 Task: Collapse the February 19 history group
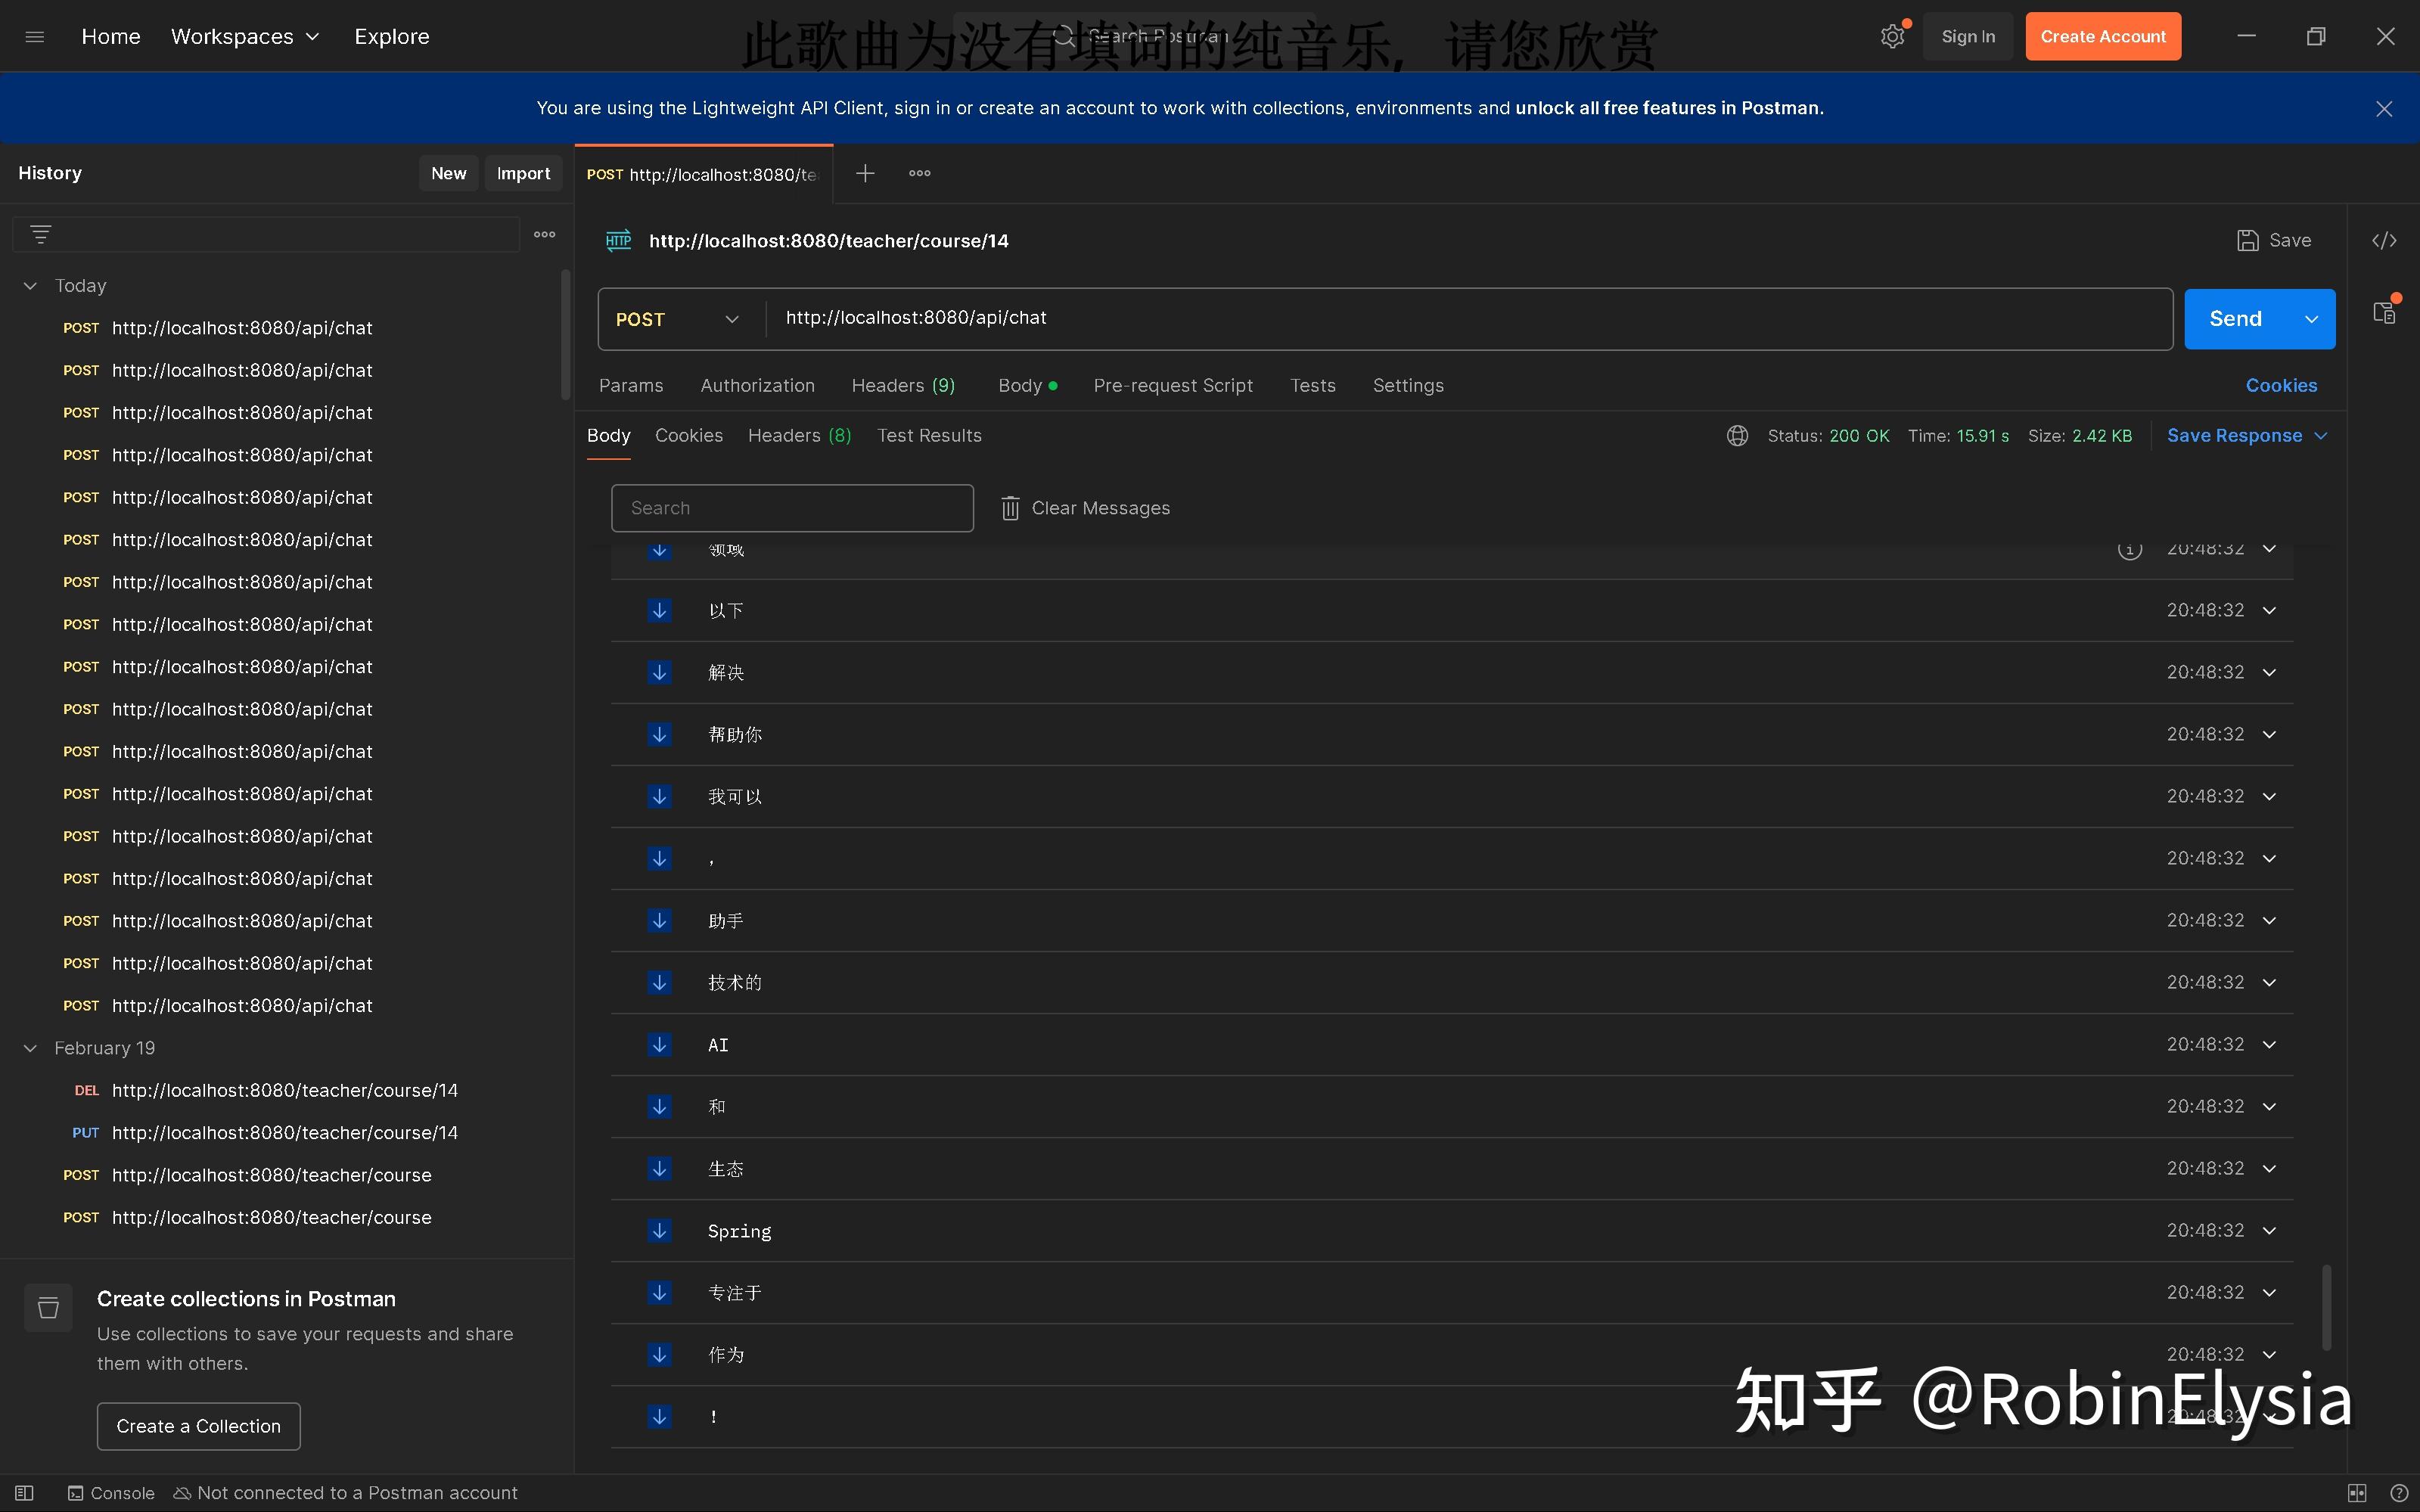tap(29, 1048)
